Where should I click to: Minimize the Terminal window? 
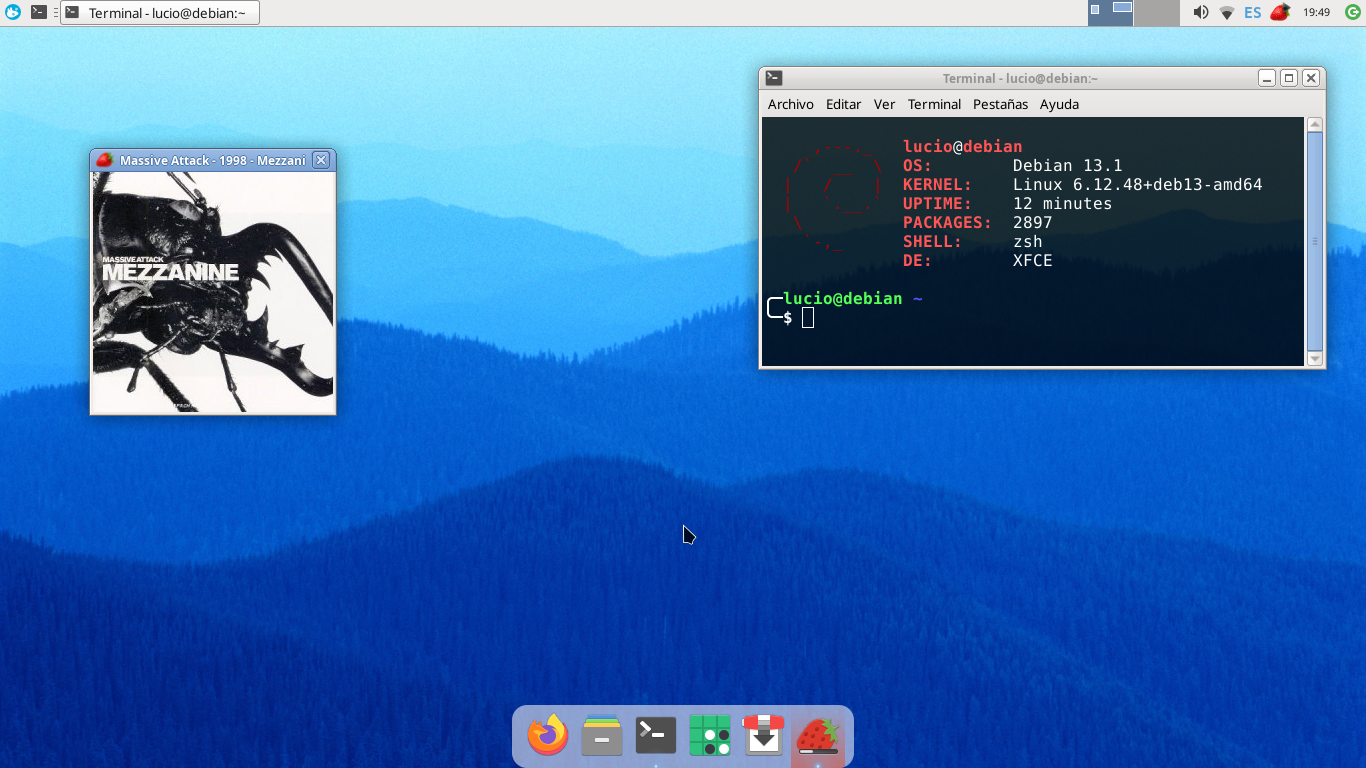(x=1267, y=78)
